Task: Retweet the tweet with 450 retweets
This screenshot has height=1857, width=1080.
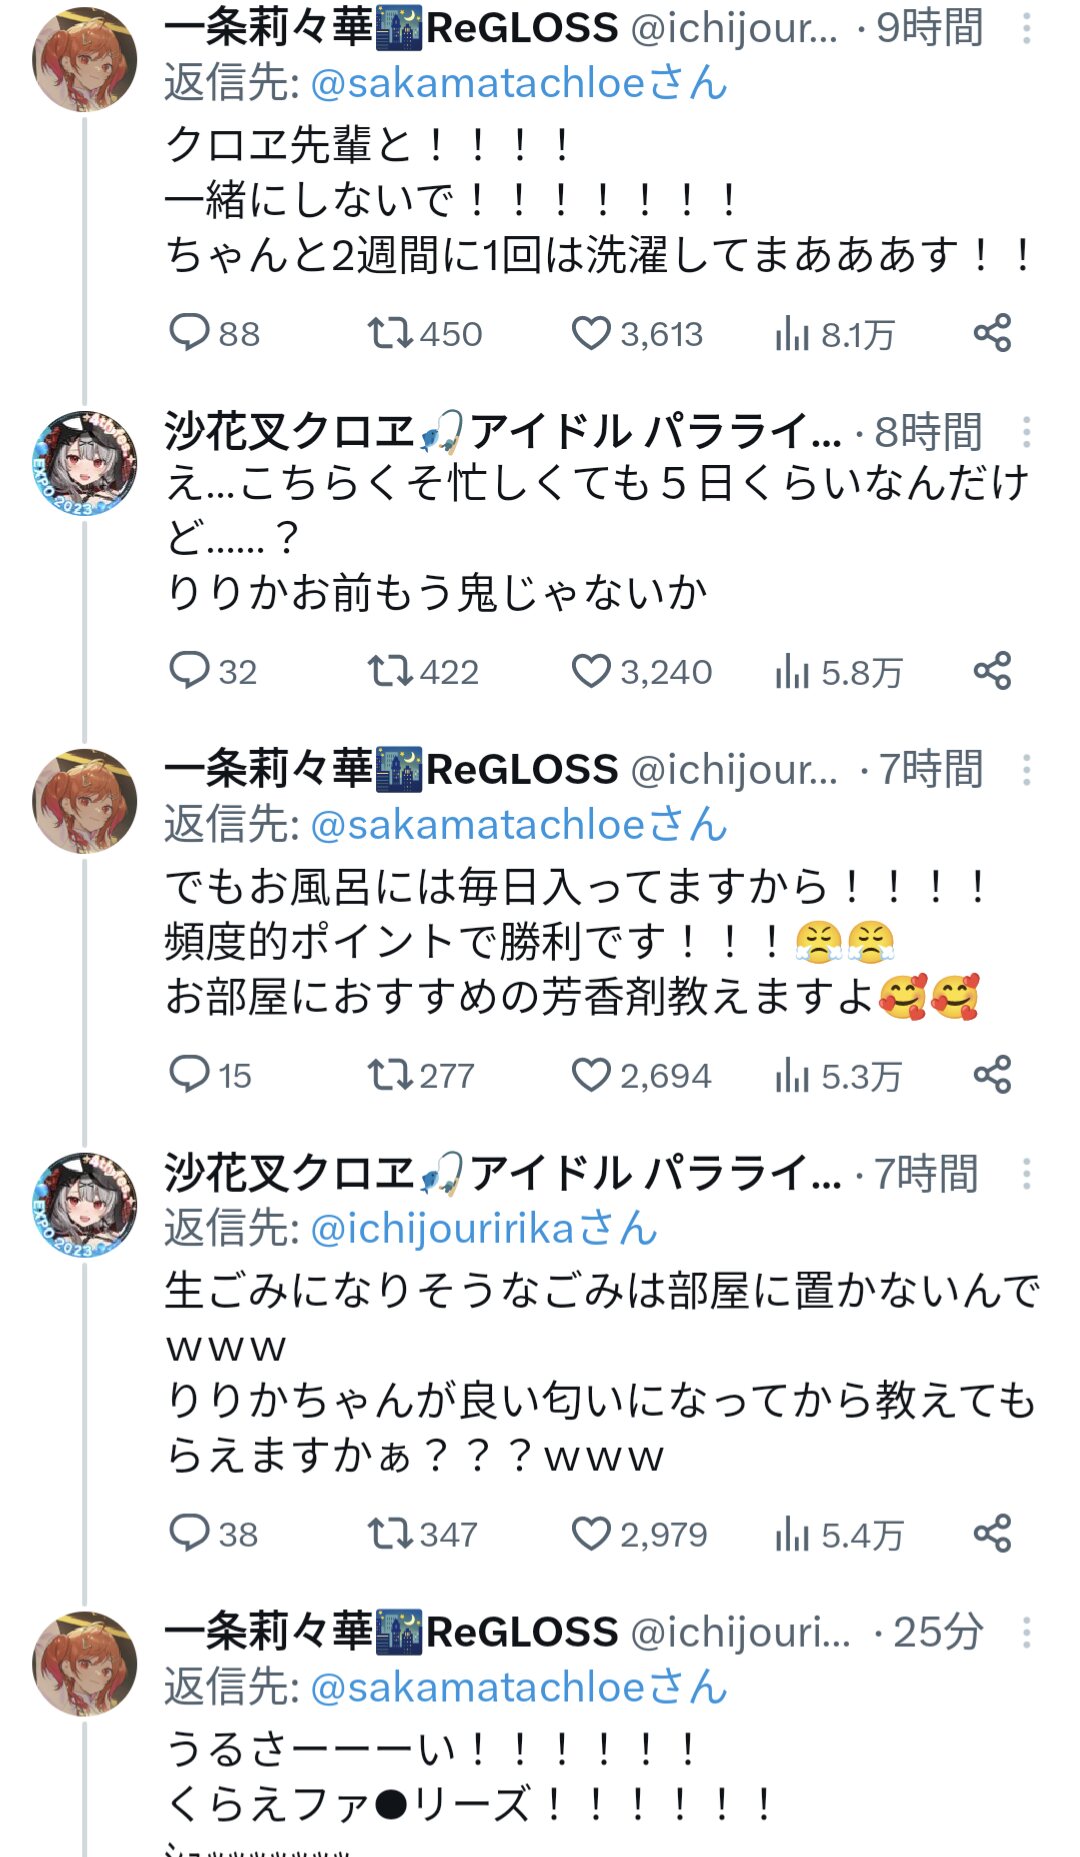Action: (390, 333)
